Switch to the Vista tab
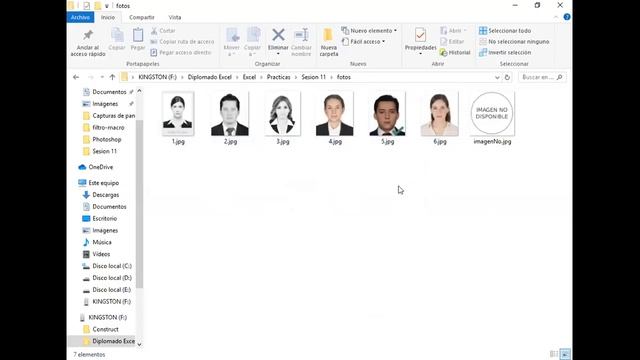 (175, 17)
